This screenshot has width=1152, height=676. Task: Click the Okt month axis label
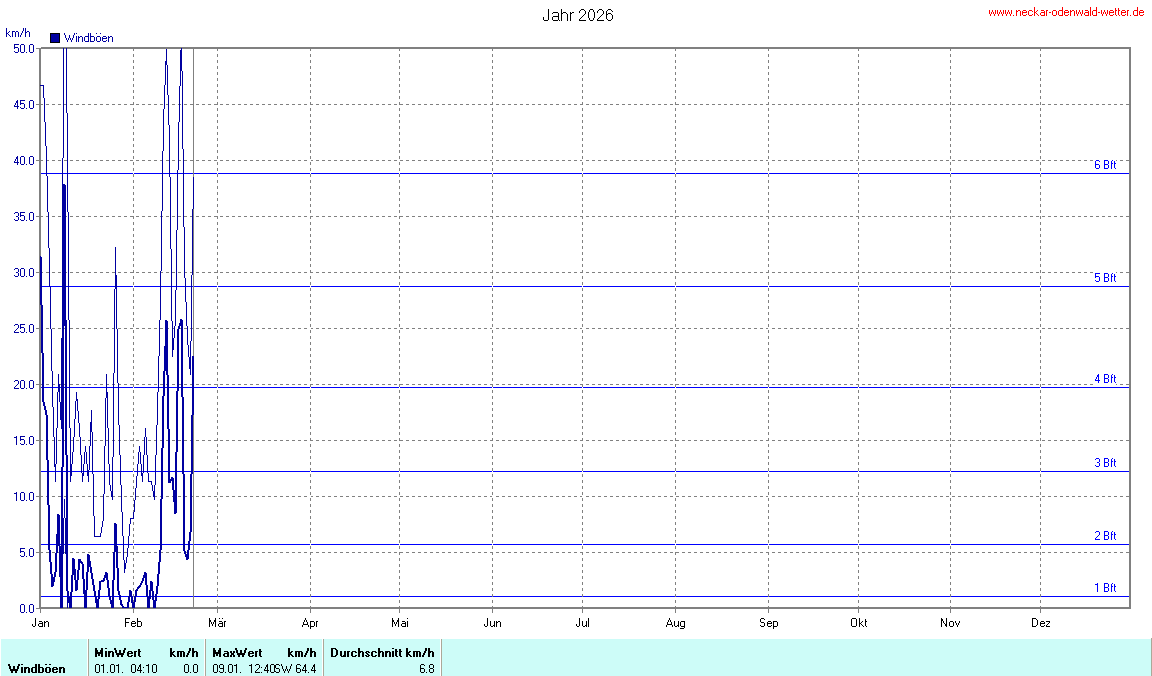[x=858, y=623]
